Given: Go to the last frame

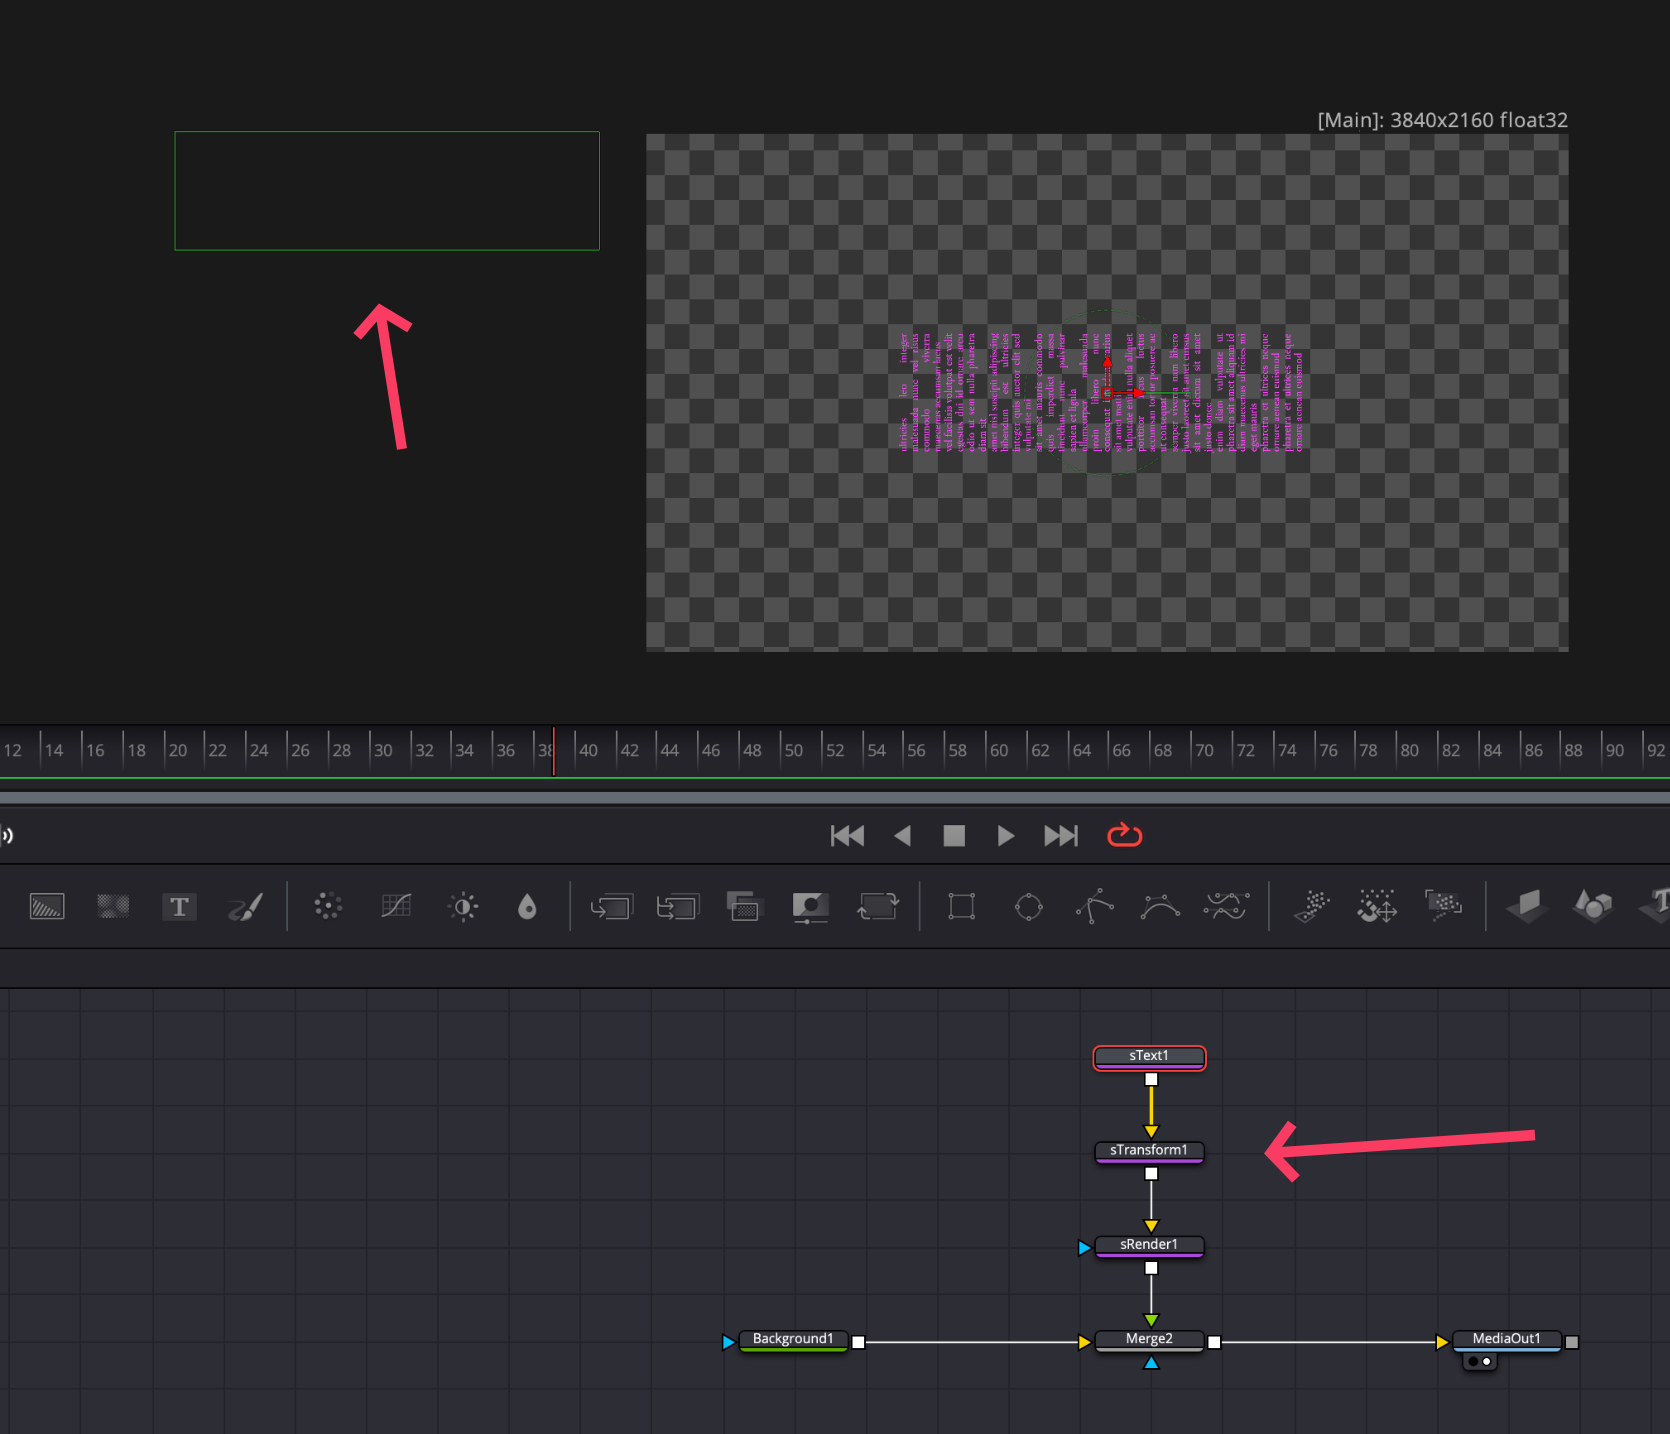Looking at the screenshot, I should [1061, 836].
